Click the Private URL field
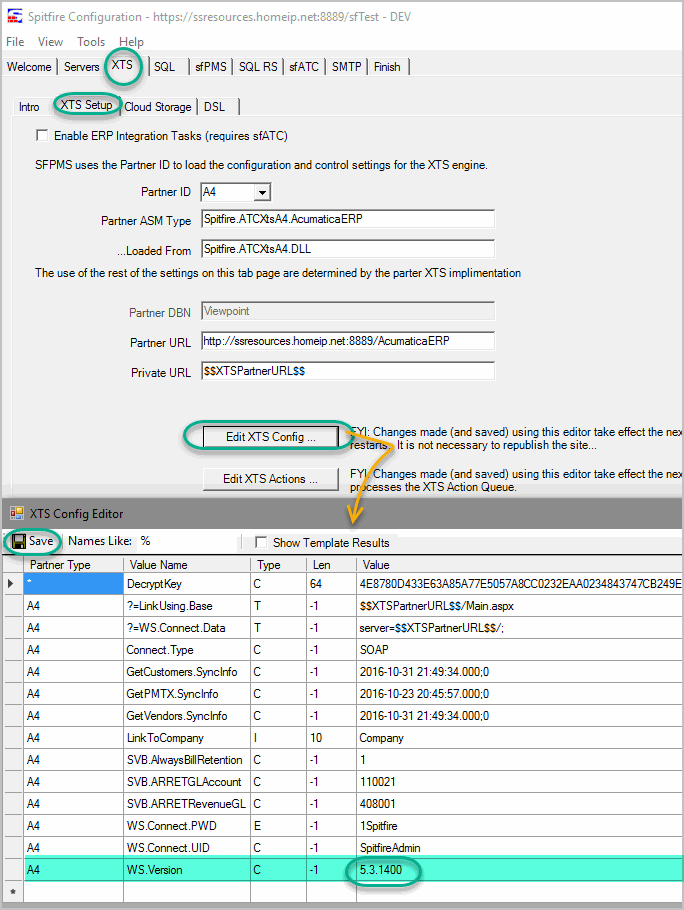 (348, 371)
